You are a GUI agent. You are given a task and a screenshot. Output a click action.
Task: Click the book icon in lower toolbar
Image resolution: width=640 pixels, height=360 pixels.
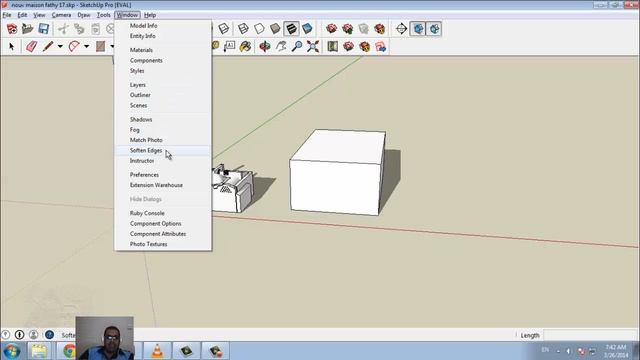point(333,47)
